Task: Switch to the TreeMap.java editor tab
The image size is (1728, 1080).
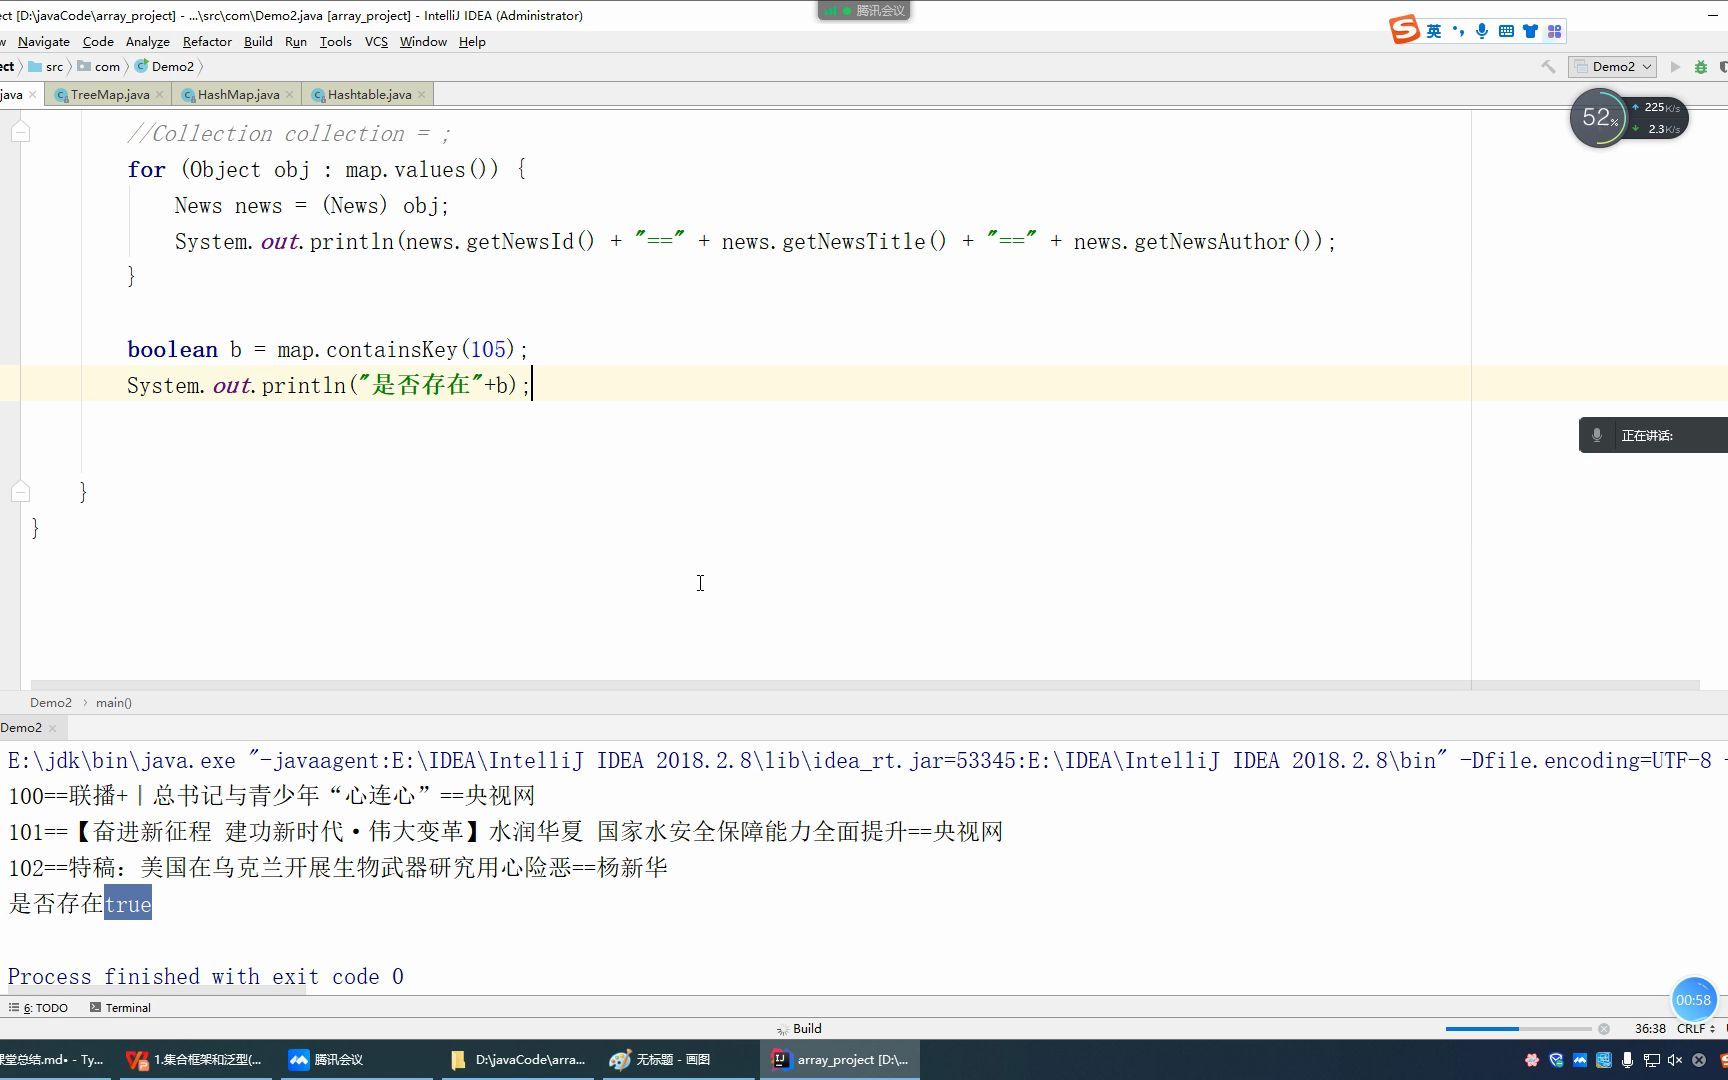Action: pyautogui.click(x=109, y=94)
